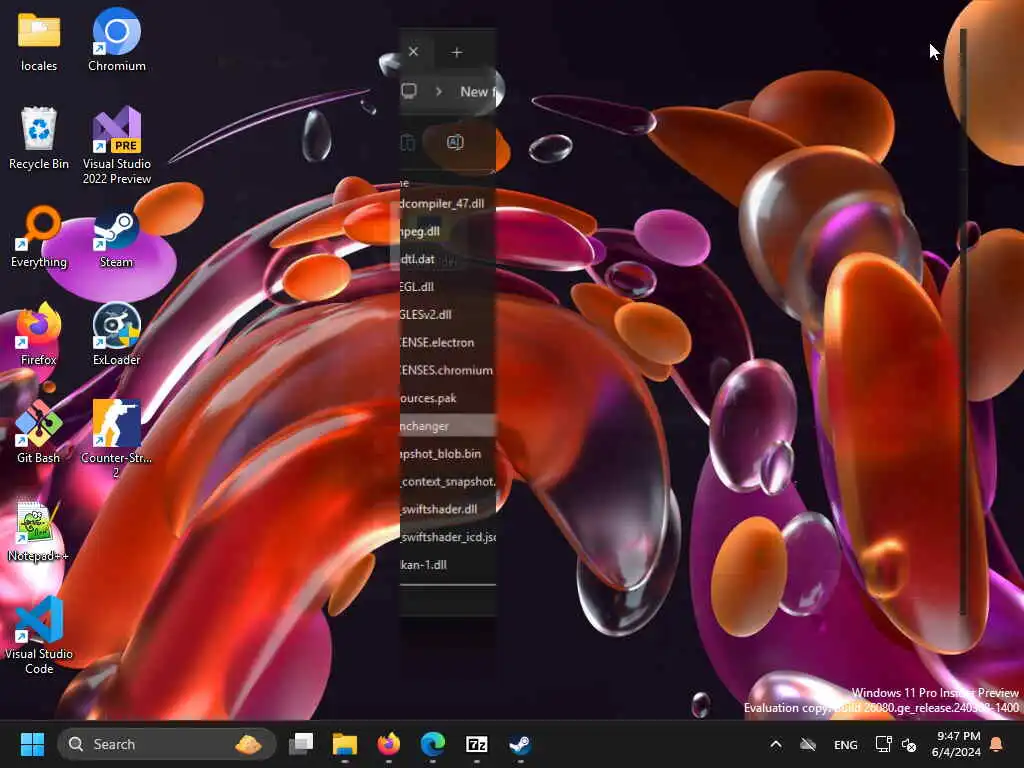This screenshot has width=1024, height=768.
Task: Click the This PC monitor breadcrumb icon
Action: click(x=409, y=91)
